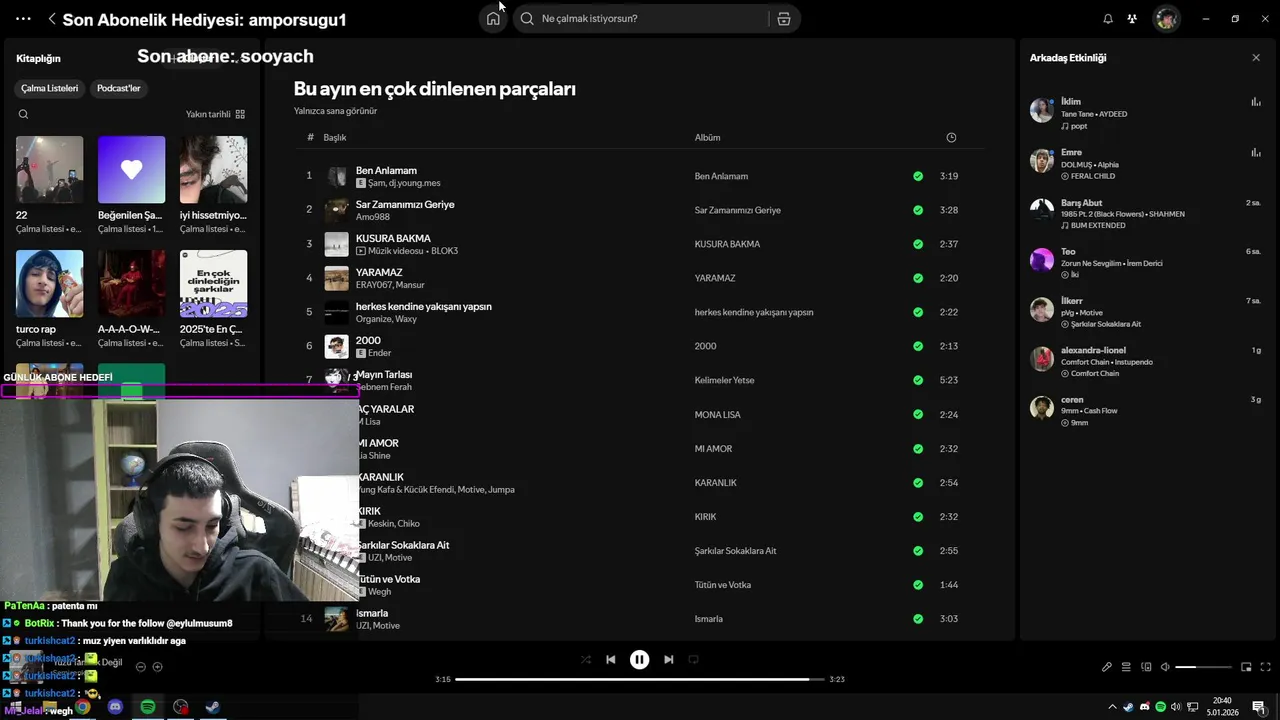Toggle liked checkmark for Ben Anlamam
This screenshot has width=1280, height=720.
918,176
